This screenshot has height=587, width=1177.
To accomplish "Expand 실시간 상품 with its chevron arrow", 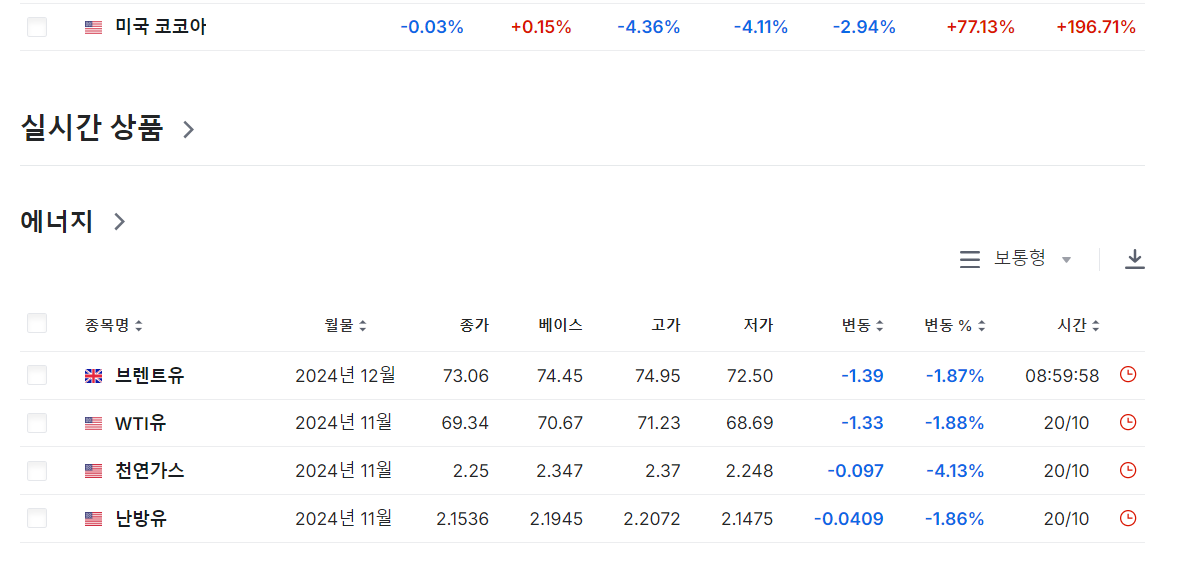I will coord(188,129).
